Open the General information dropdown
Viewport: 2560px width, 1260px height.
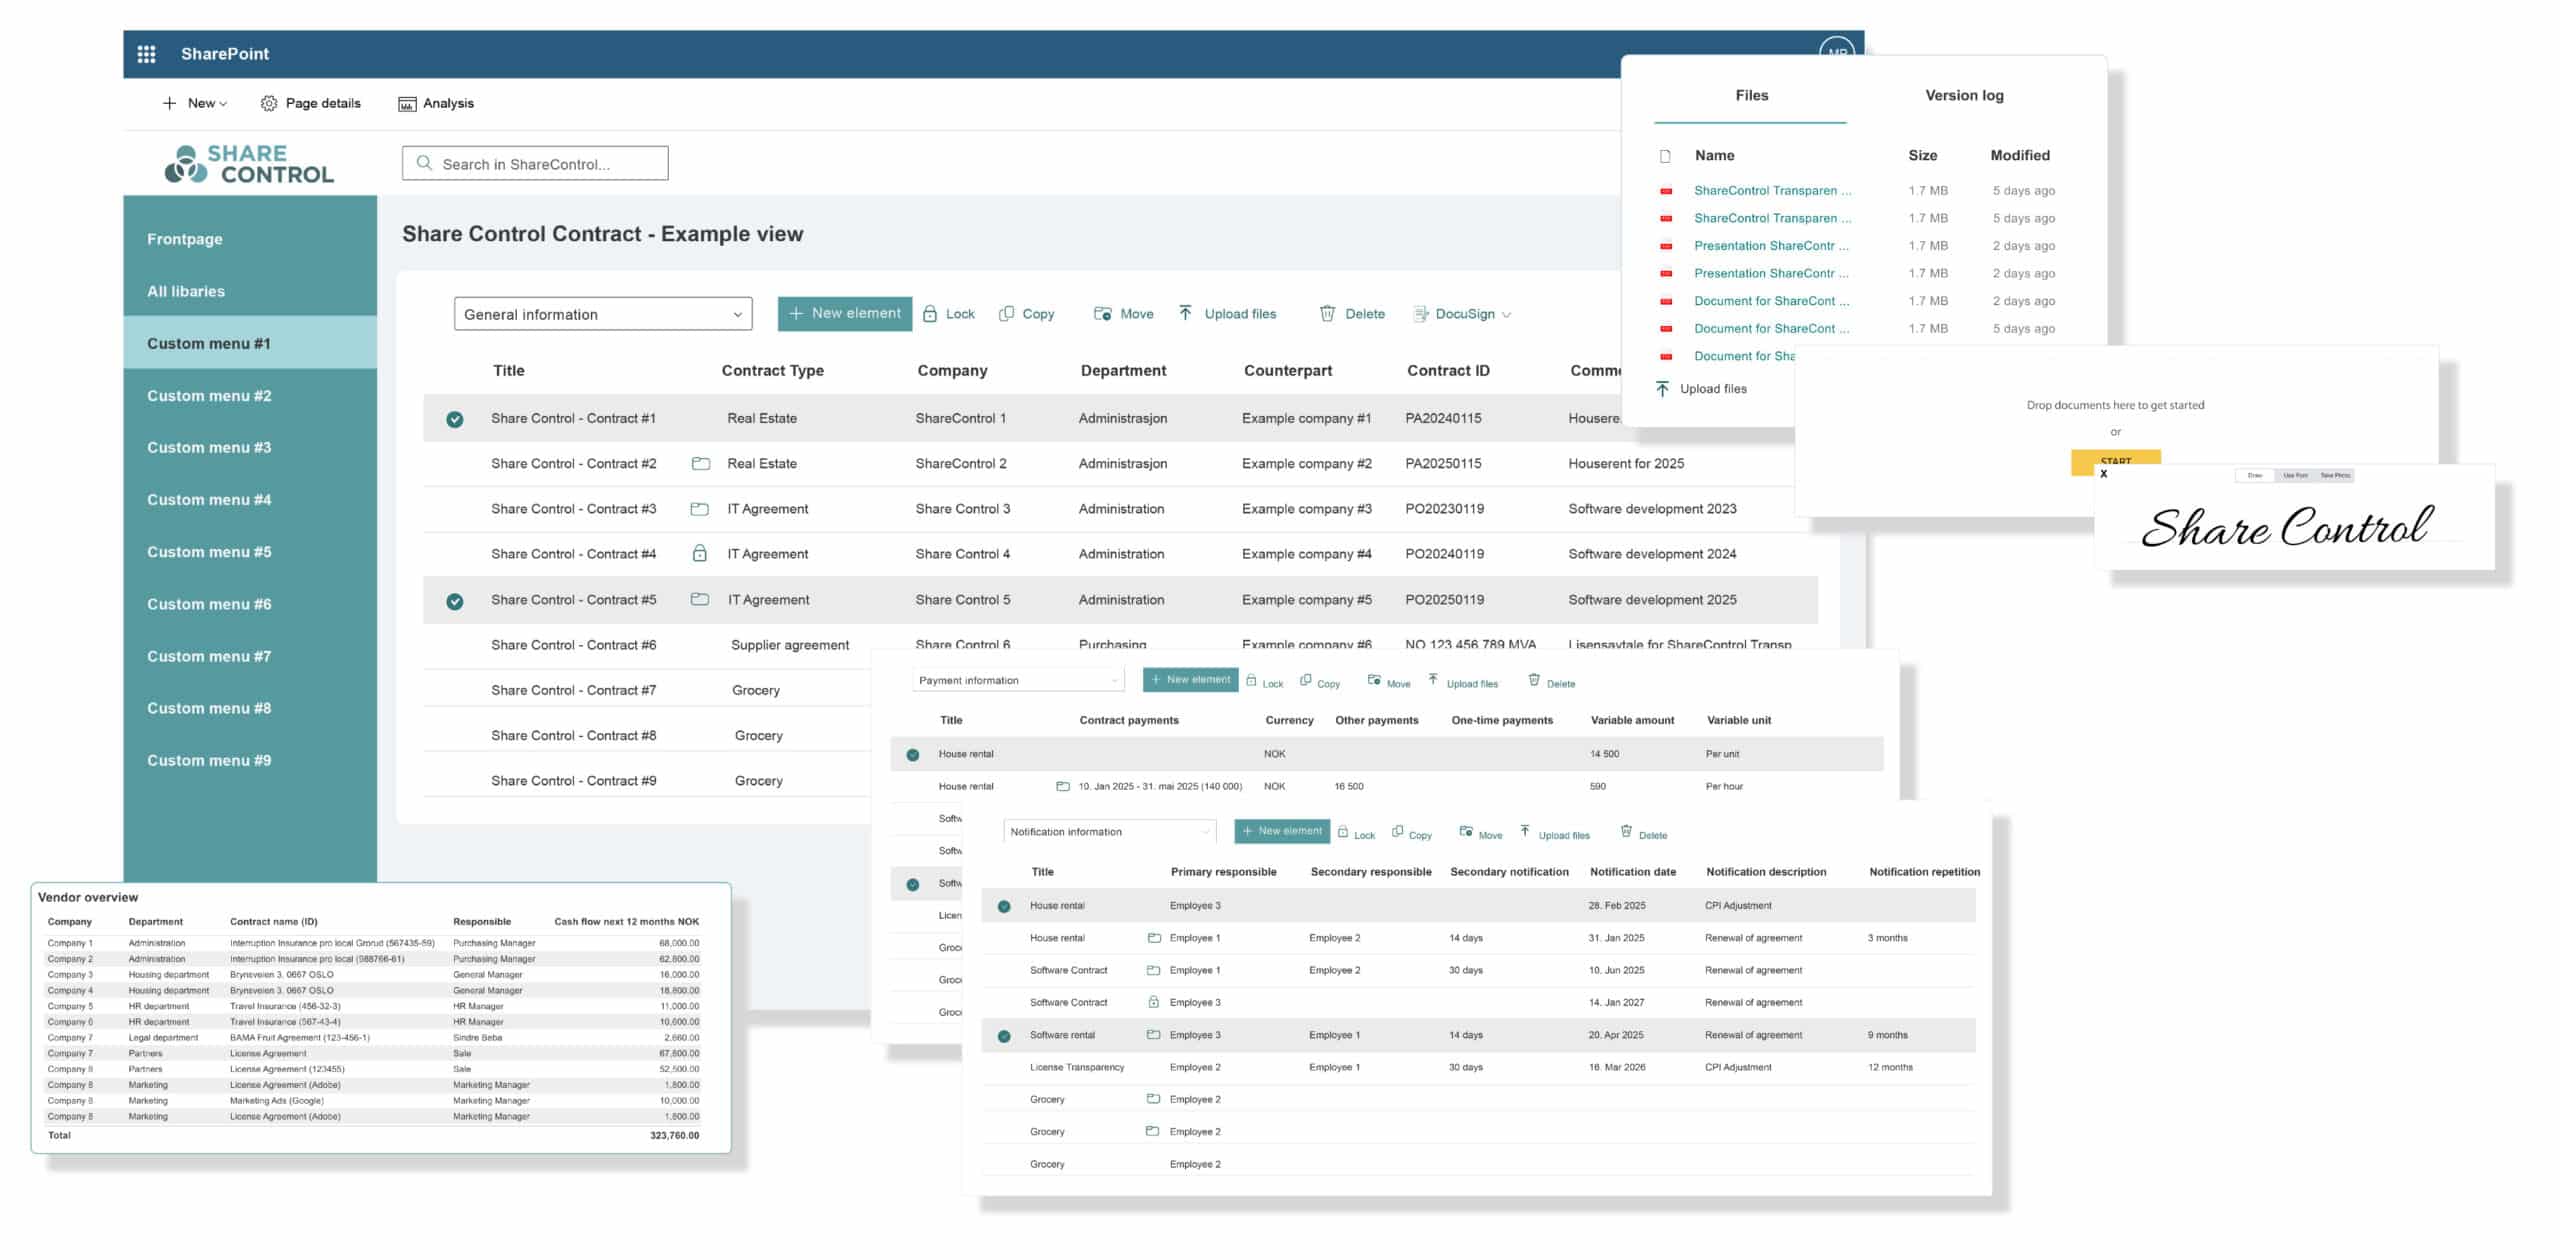(x=603, y=314)
